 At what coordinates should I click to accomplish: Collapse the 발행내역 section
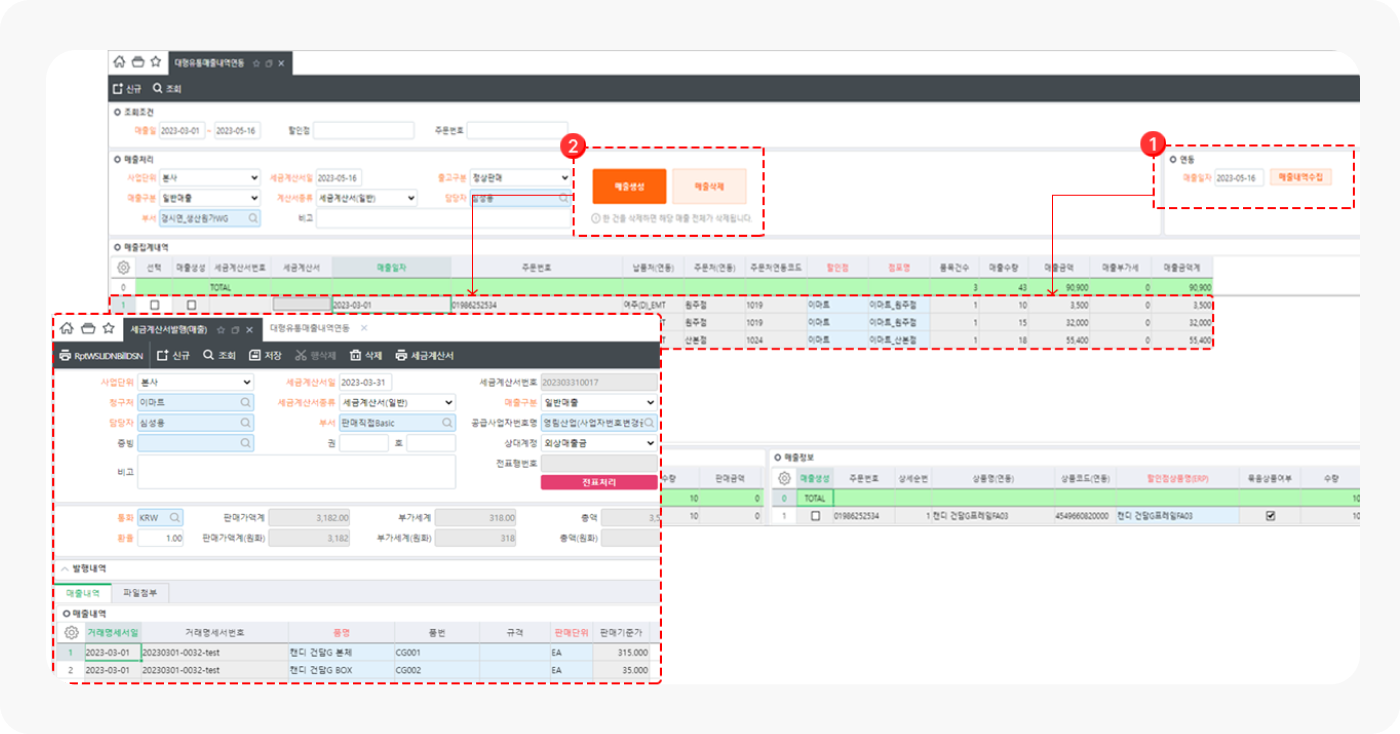point(65,567)
